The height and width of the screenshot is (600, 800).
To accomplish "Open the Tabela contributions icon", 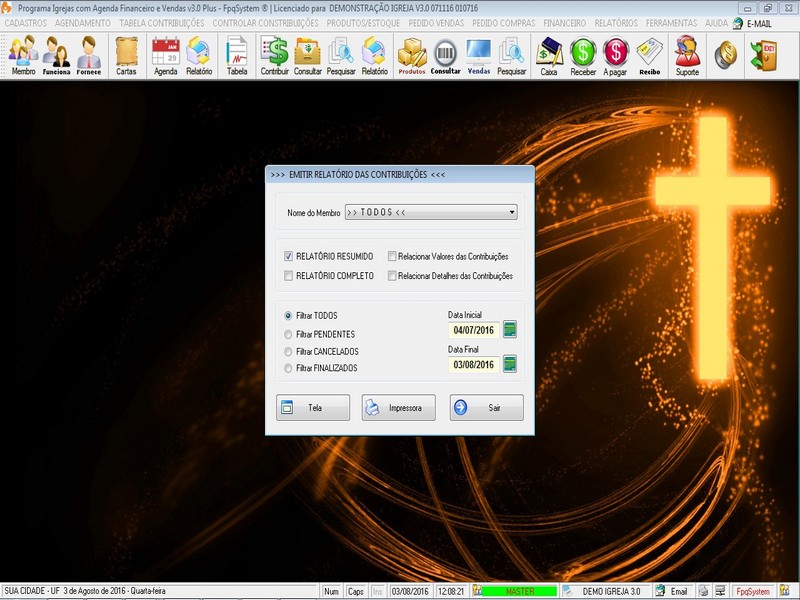I will [x=237, y=56].
